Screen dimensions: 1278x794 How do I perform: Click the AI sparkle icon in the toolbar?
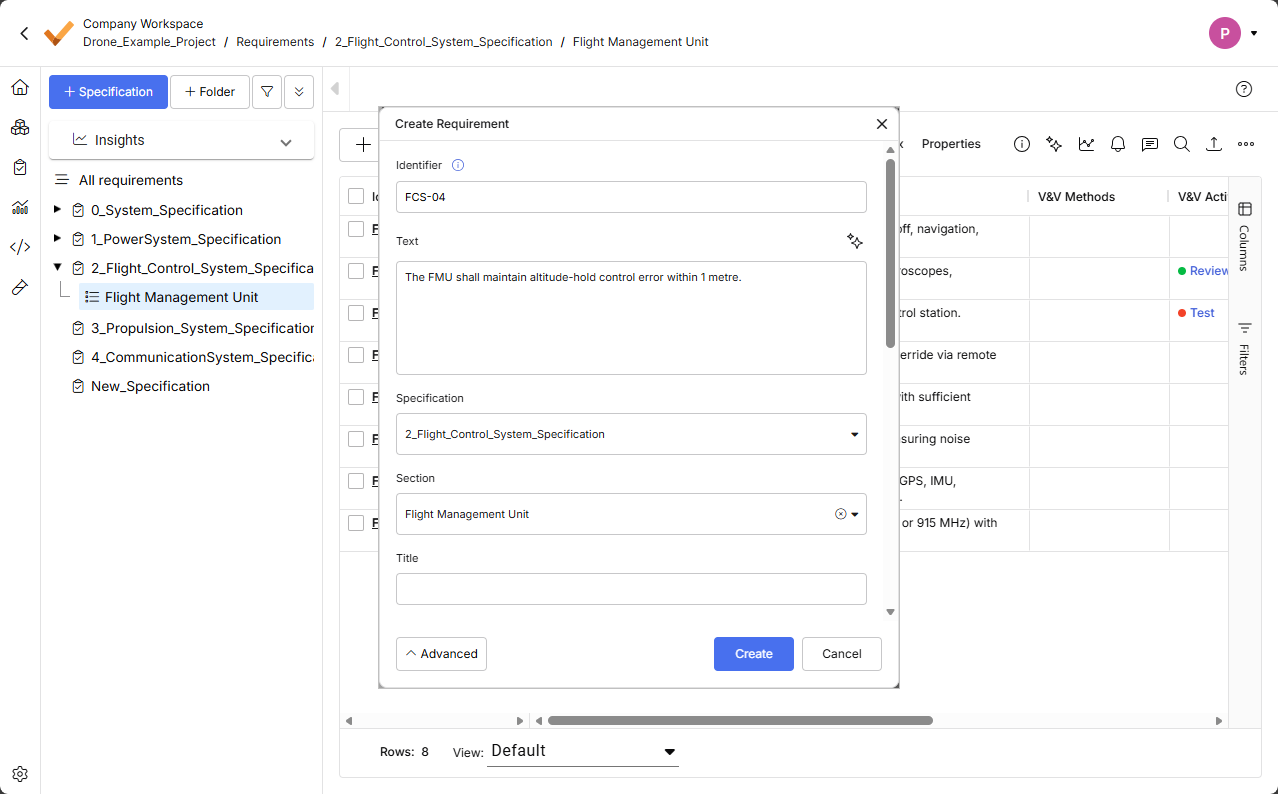1053,144
